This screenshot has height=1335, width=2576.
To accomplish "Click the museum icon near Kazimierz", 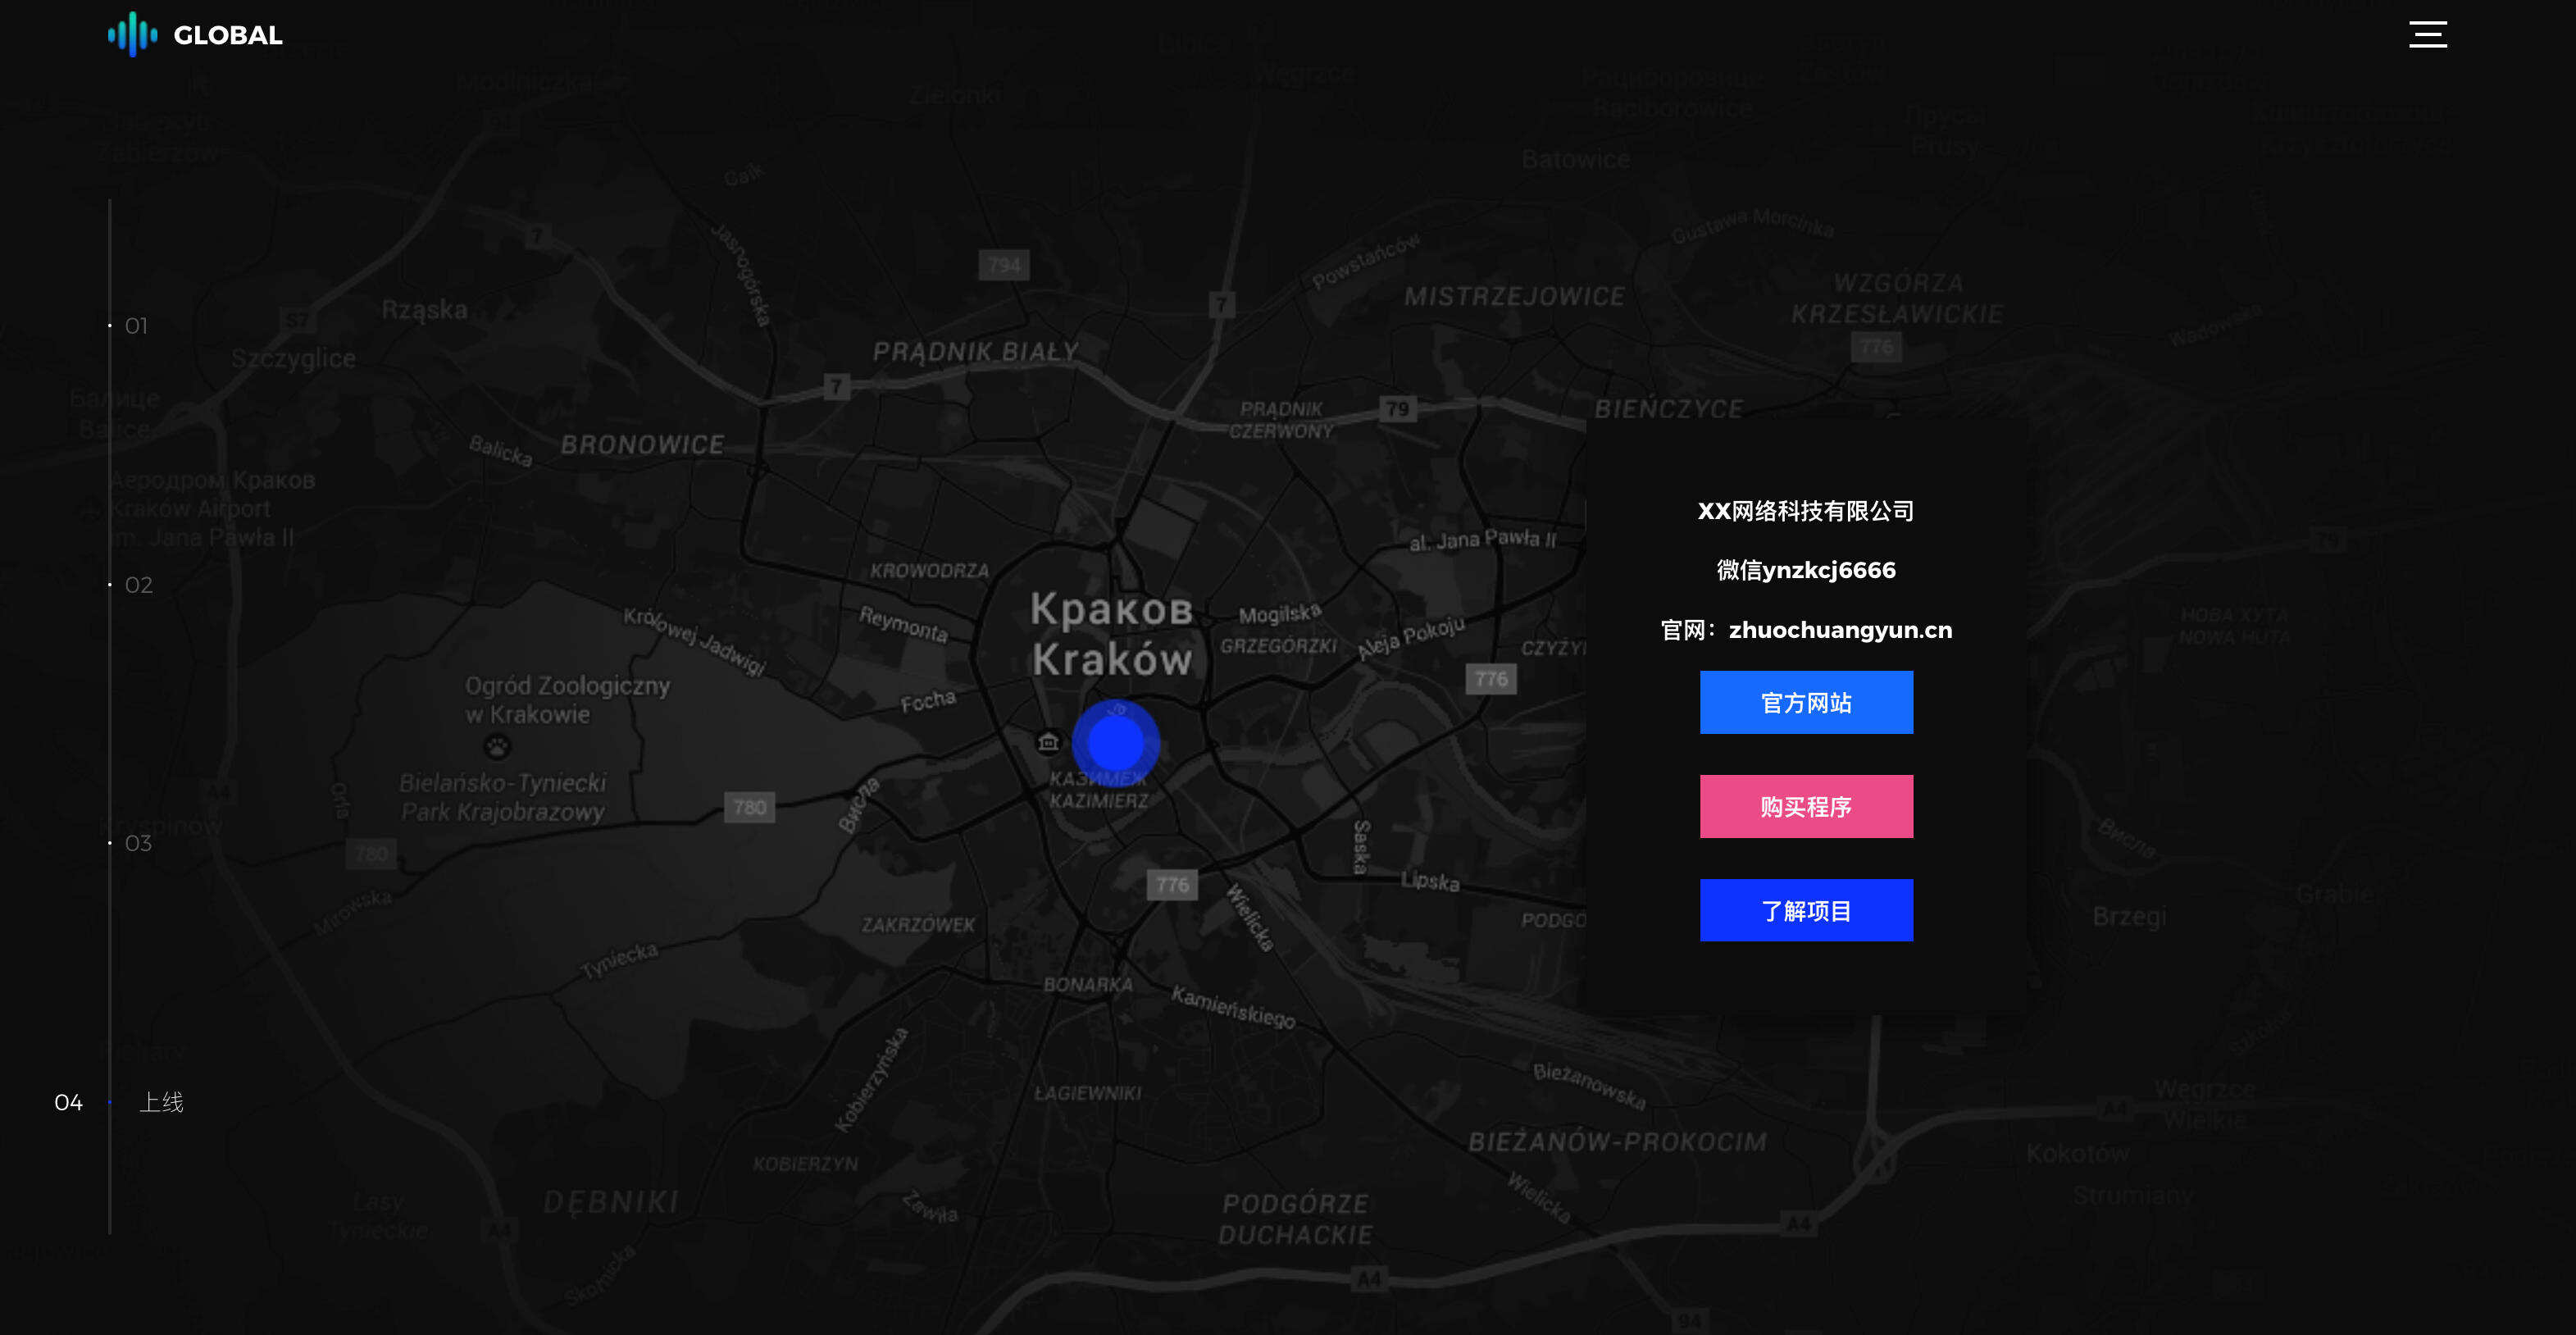I will click(x=1048, y=742).
